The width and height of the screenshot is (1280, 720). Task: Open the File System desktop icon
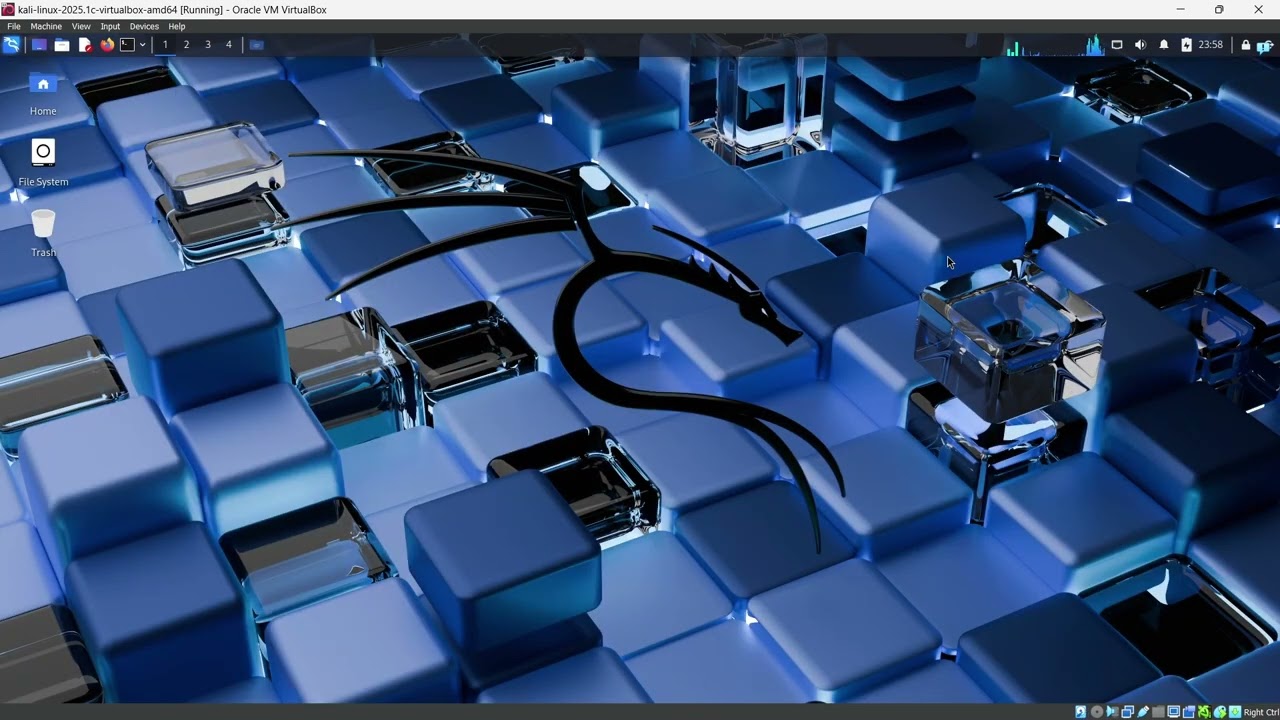pyautogui.click(x=43, y=164)
